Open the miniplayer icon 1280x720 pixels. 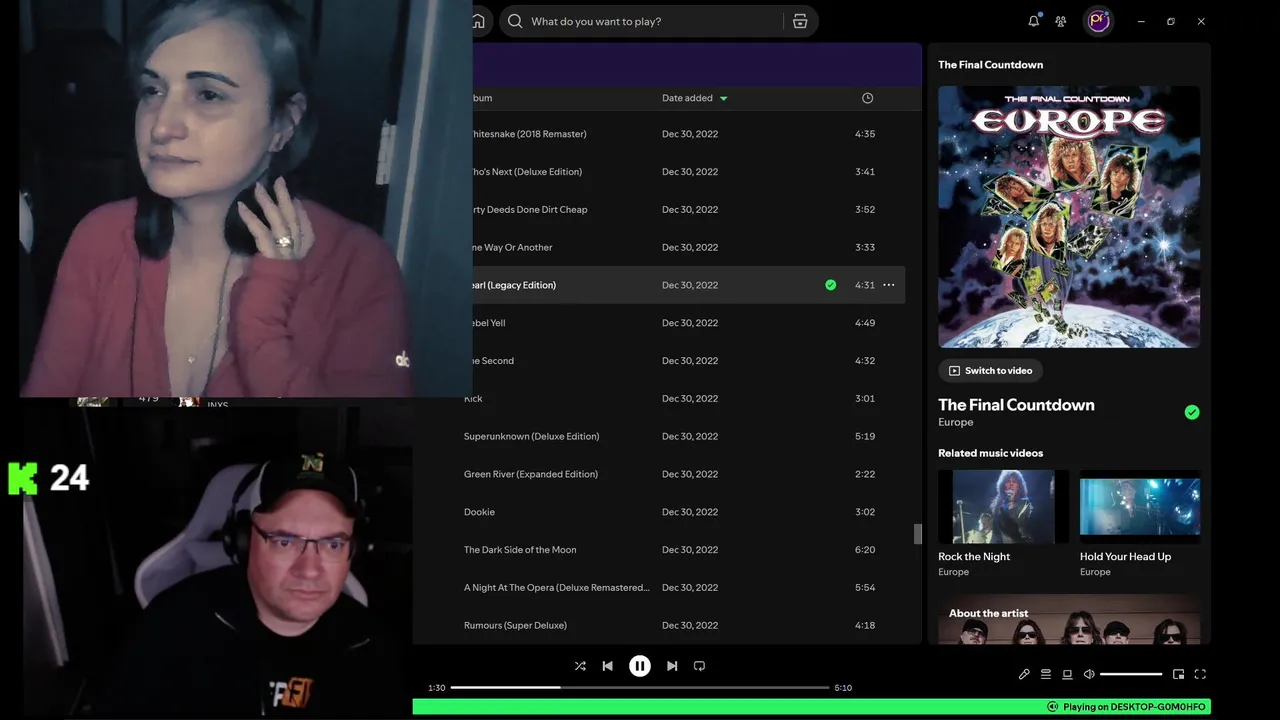point(1178,674)
